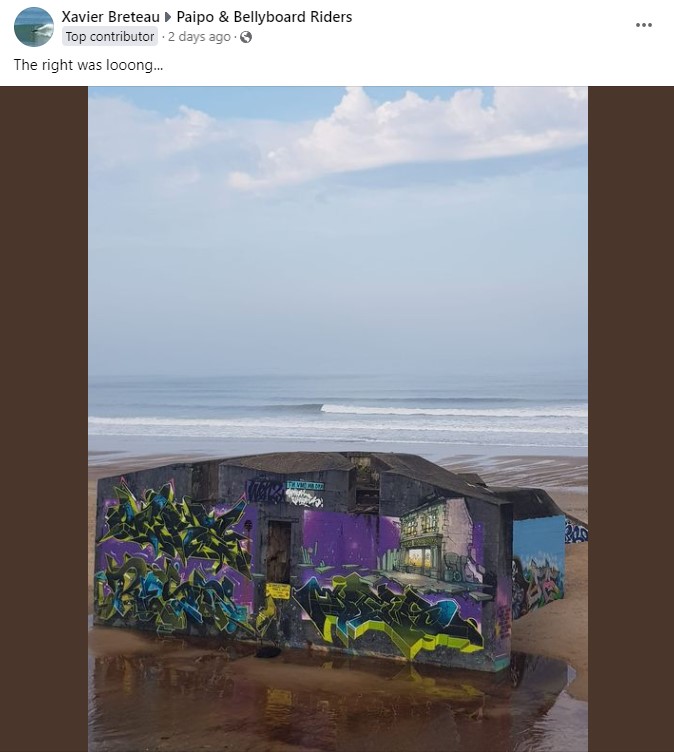Click the blue painted wall behind bunker
Viewport: 674px width, 752px height.
pos(539,540)
